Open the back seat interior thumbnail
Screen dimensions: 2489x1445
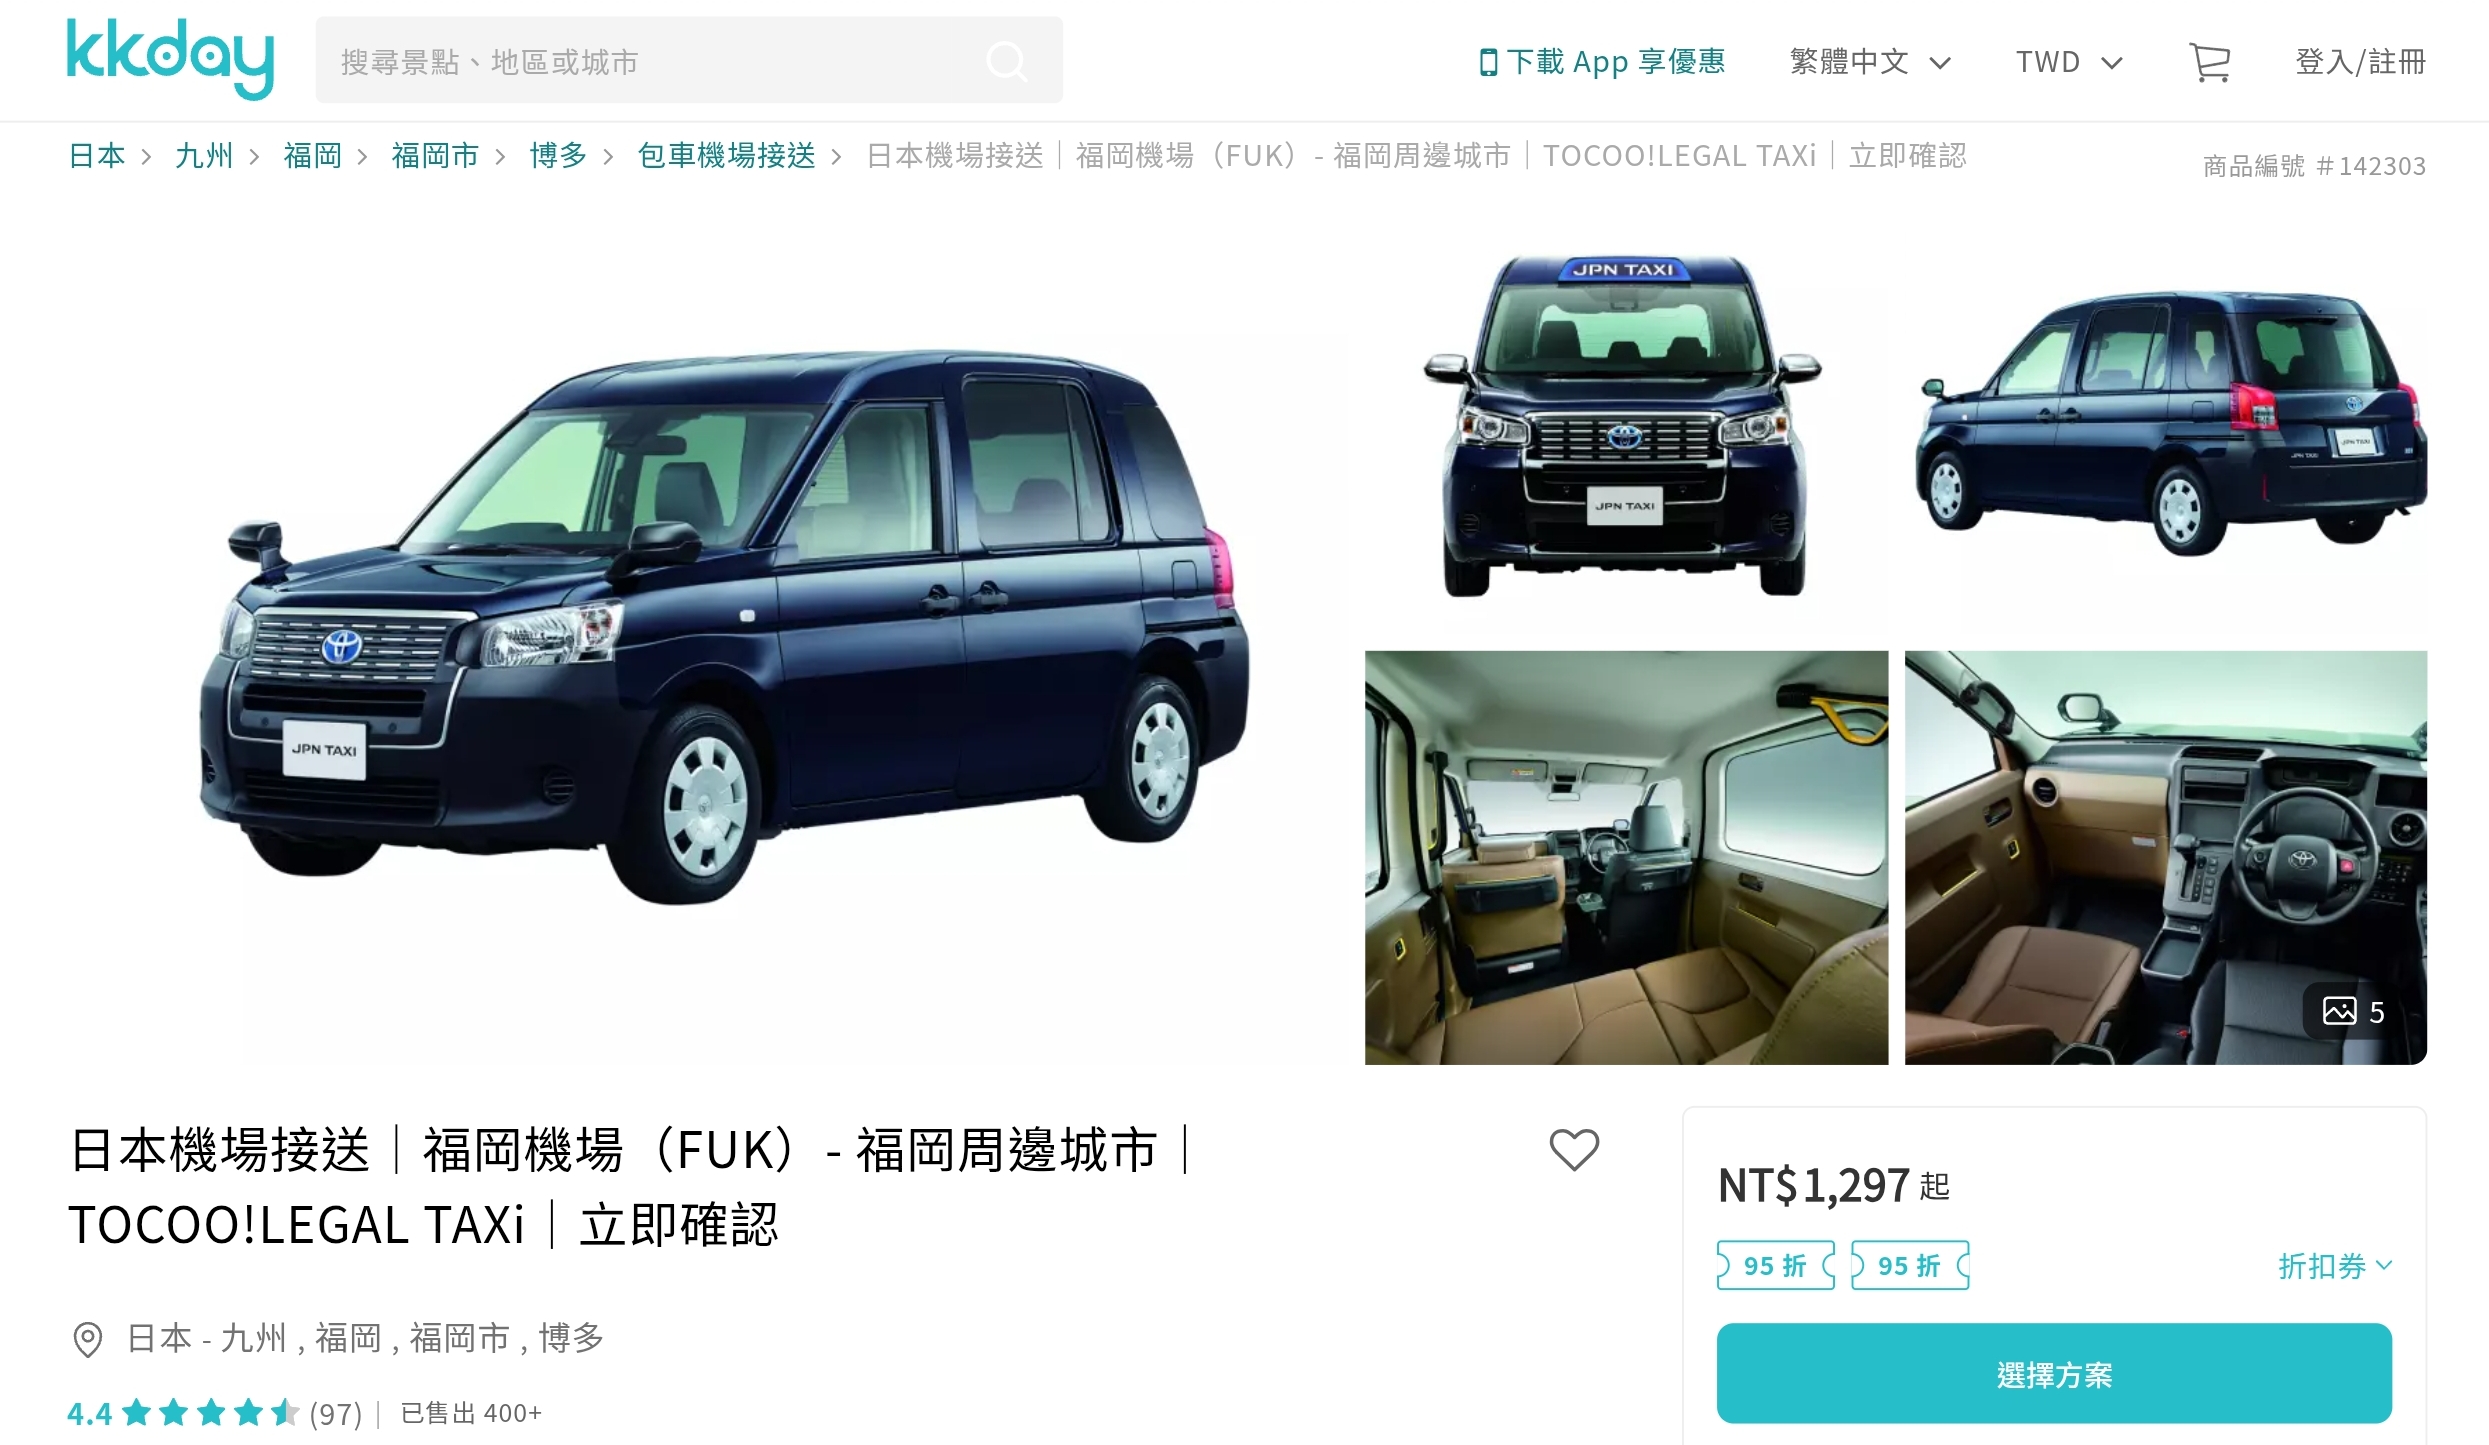(x=1626, y=857)
